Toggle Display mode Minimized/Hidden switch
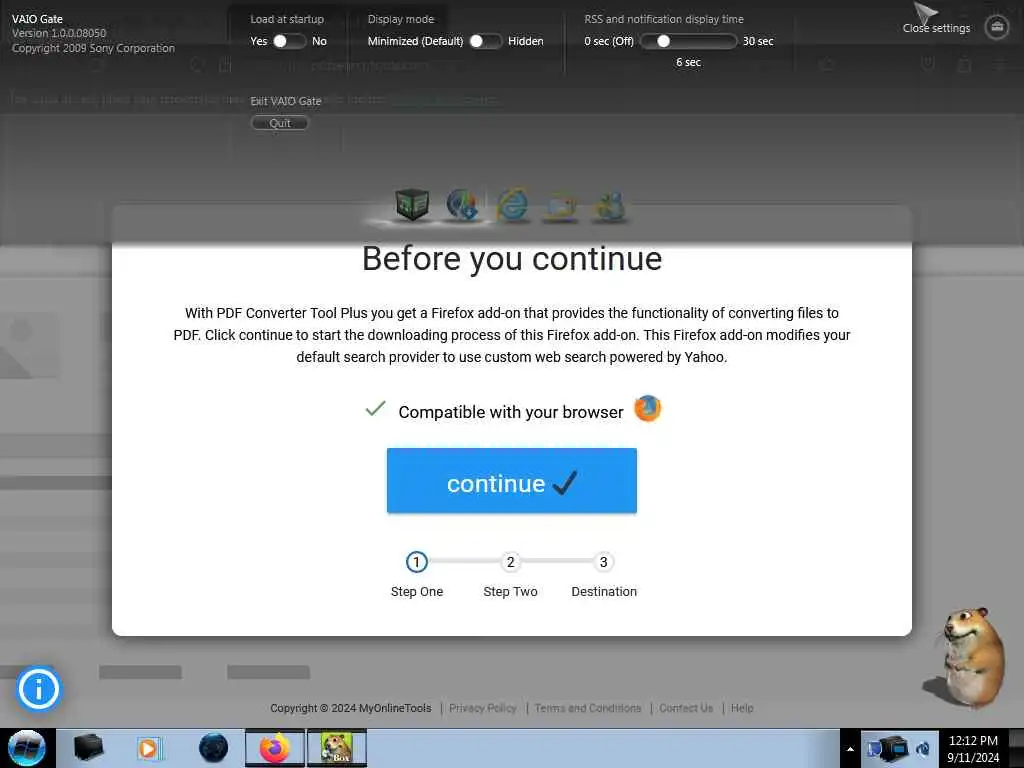The image size is (1024, 768). click(486, 41)
